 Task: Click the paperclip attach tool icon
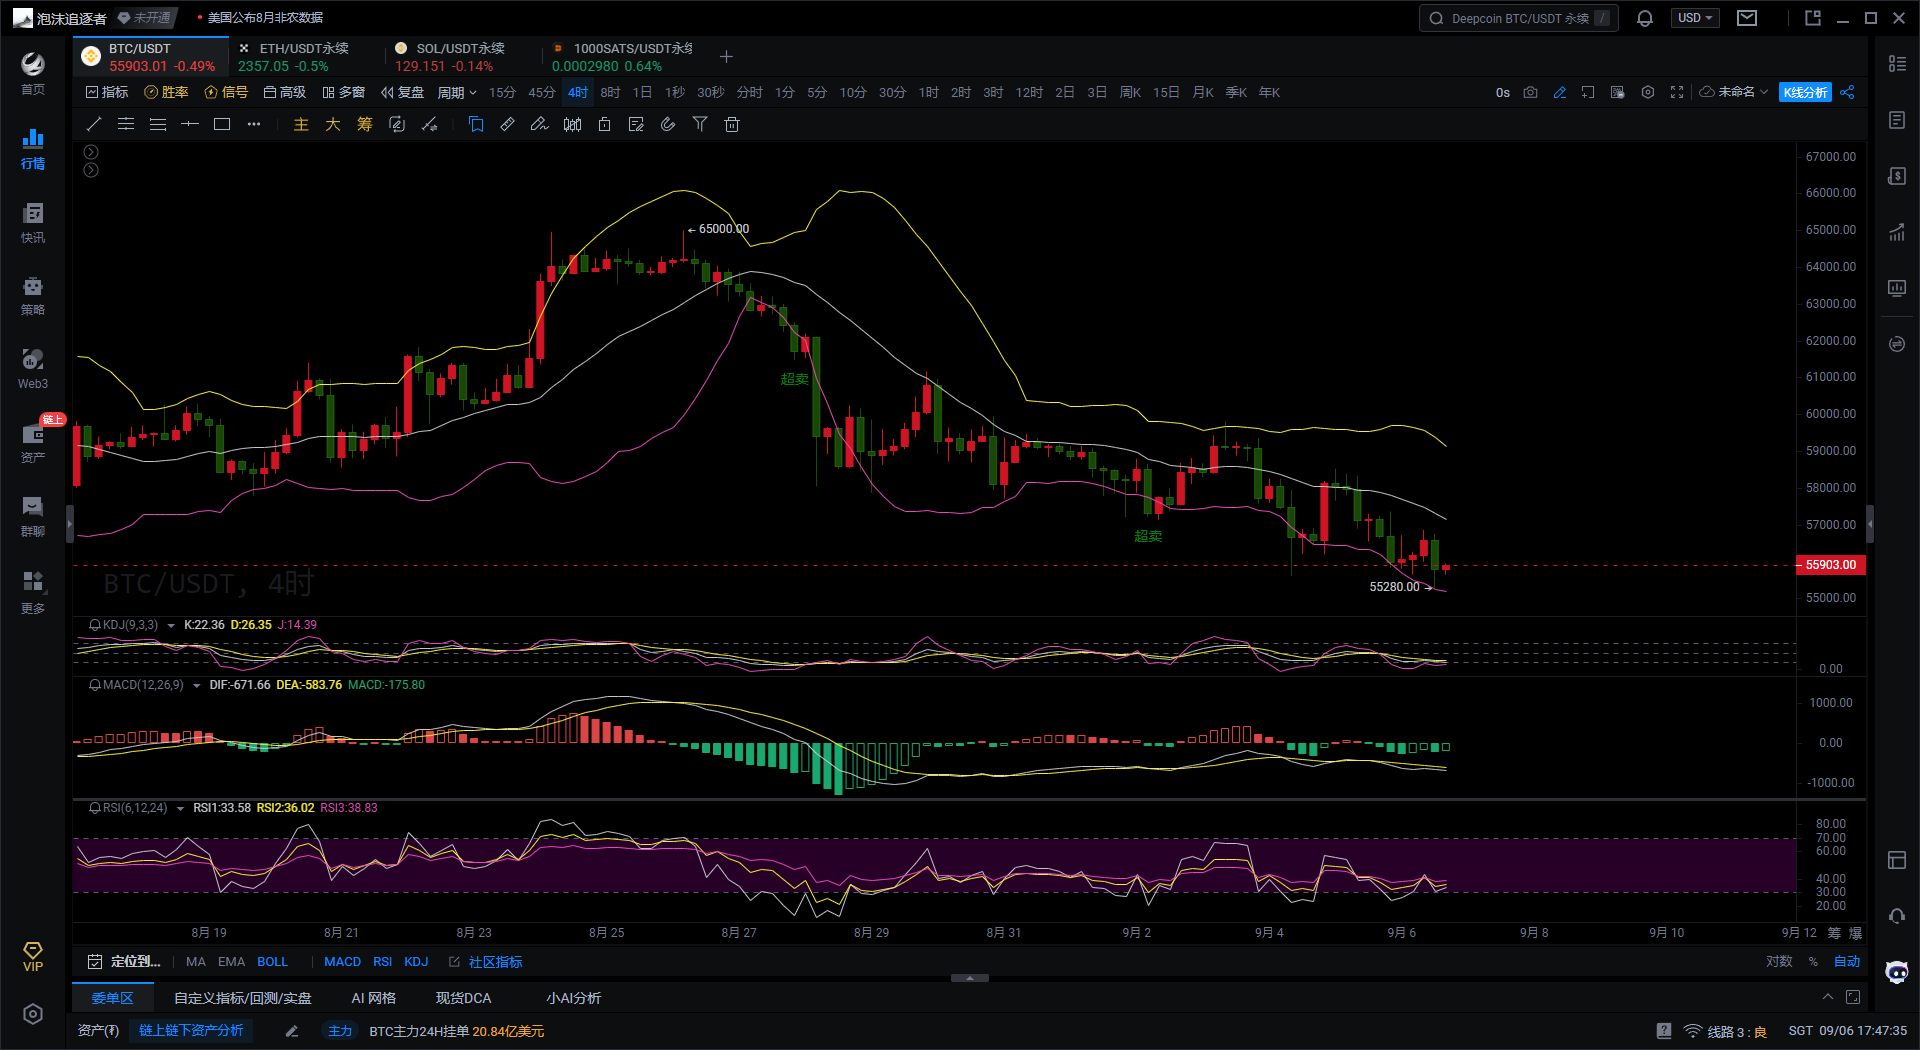(x=668, y=124)
